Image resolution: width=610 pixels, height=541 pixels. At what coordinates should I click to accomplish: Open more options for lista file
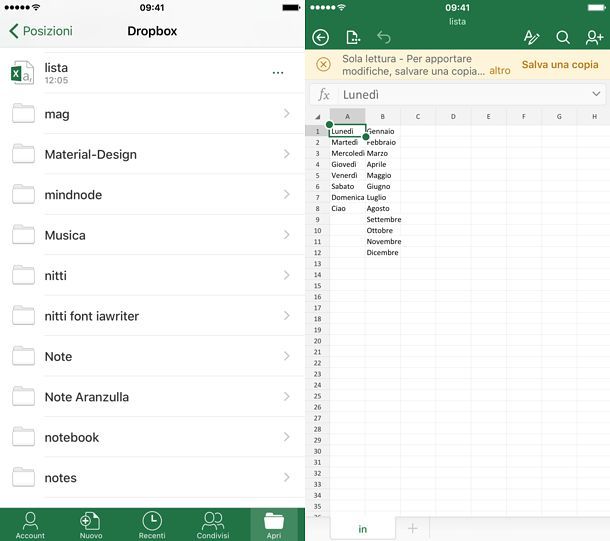(278, 73)
